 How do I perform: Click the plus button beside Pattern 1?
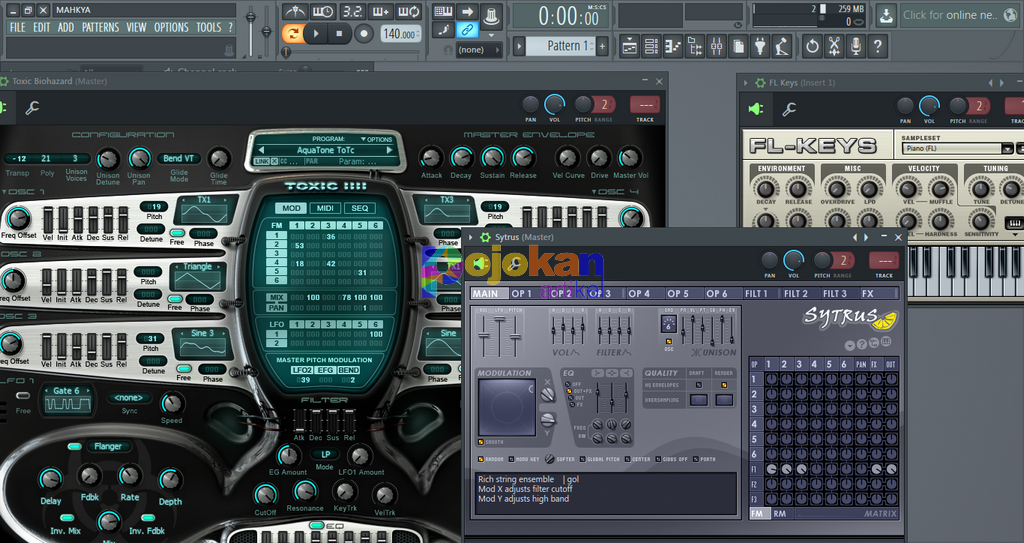tap(602, 46)
